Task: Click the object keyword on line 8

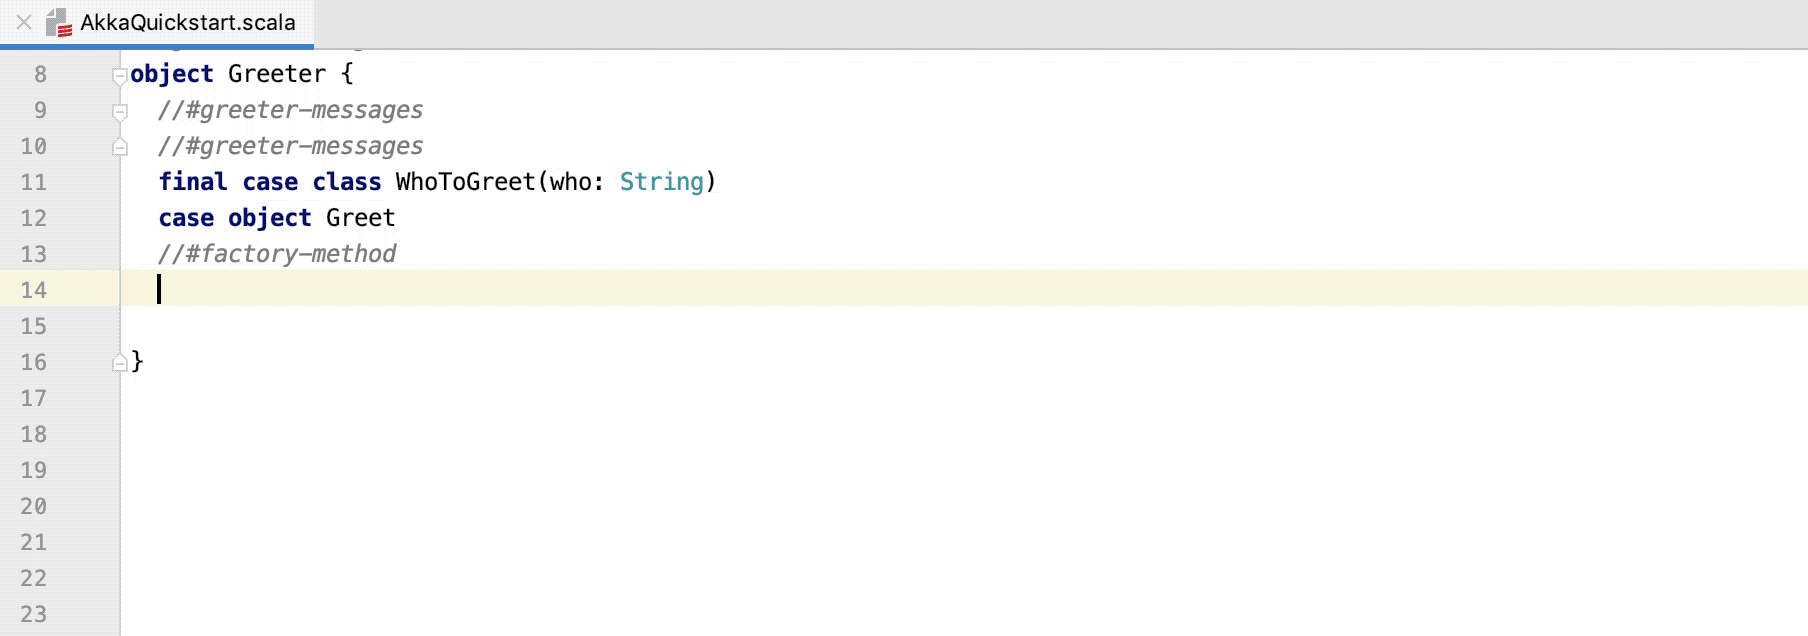Action: [x=173, y=73]
